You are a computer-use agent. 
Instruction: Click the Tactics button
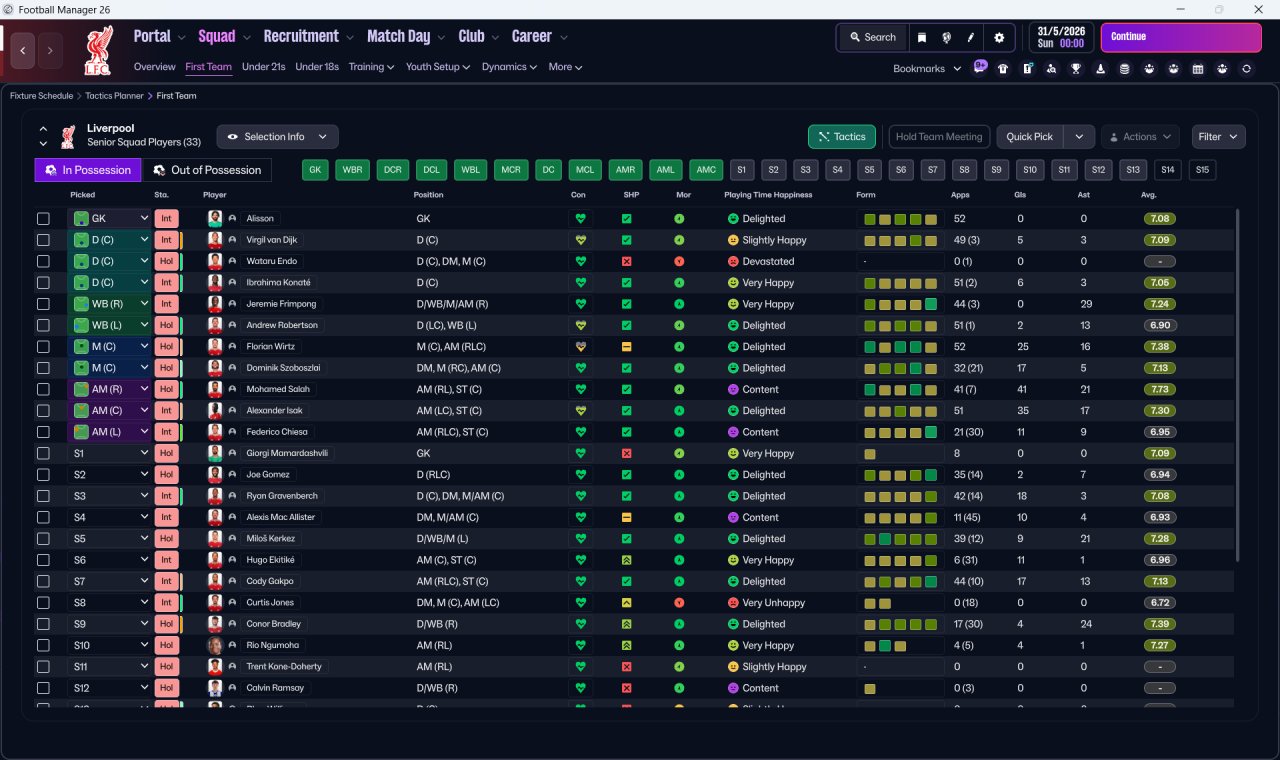[x=842, y=137]
